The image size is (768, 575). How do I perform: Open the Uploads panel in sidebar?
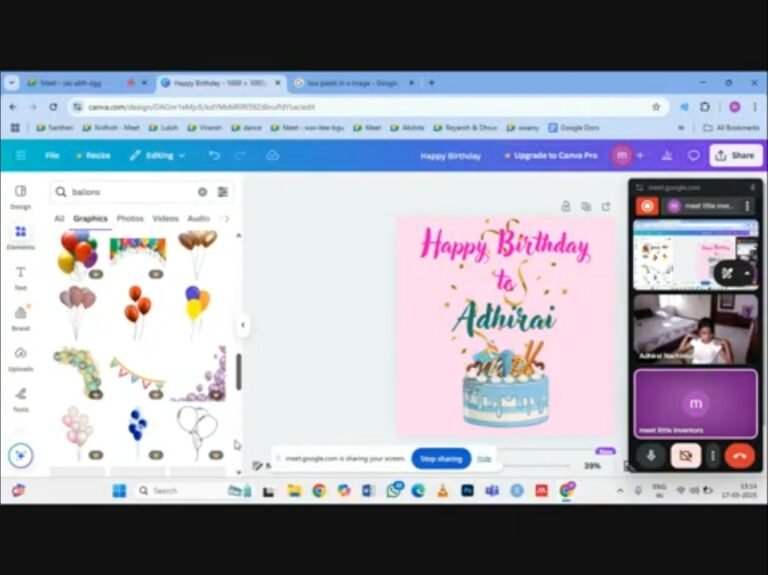point(20,358)
